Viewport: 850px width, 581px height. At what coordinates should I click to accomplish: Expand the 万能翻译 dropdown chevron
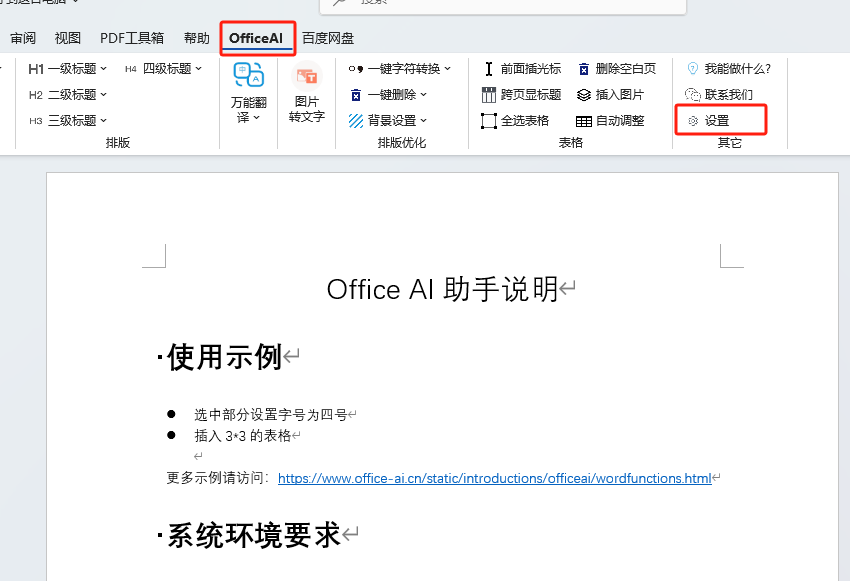coord(256,118)
